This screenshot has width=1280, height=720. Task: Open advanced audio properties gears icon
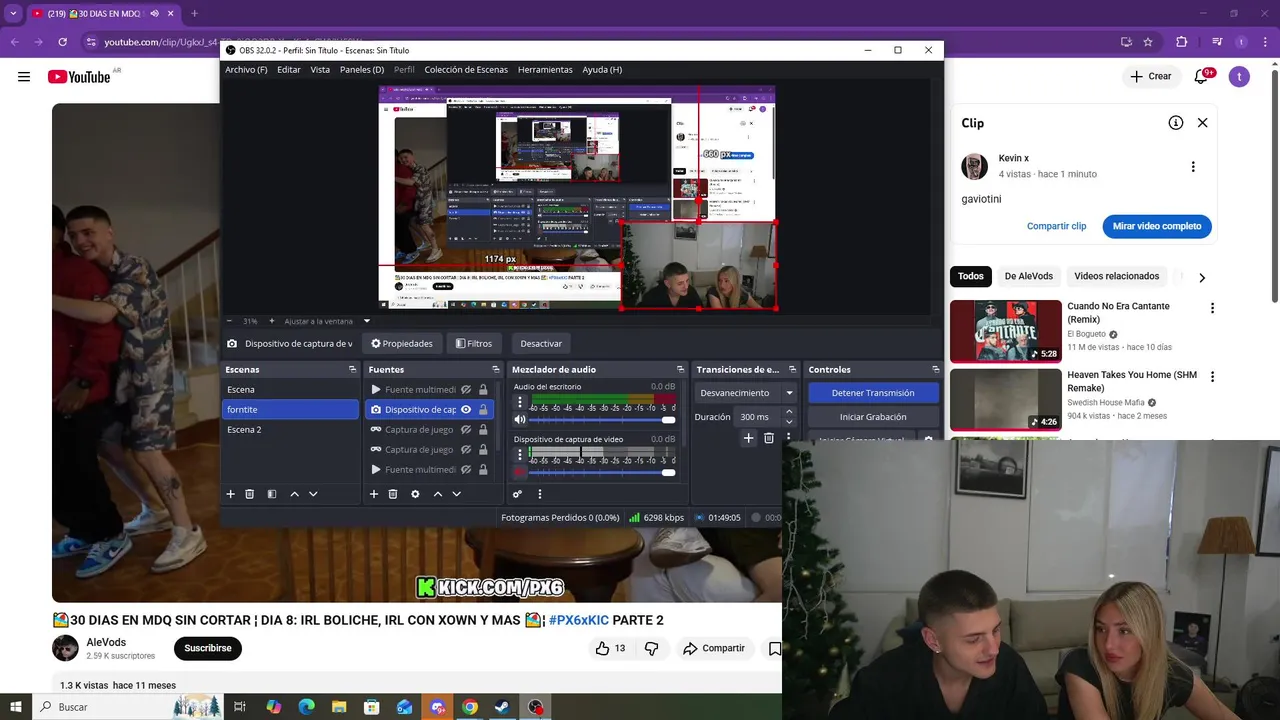517,494
